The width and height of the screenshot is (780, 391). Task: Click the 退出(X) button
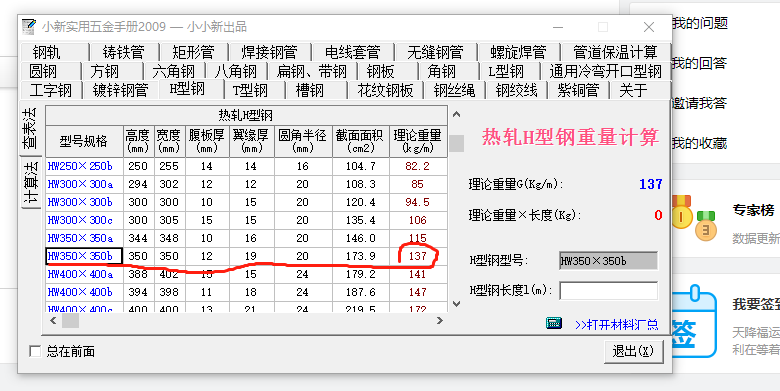point(634,352)
